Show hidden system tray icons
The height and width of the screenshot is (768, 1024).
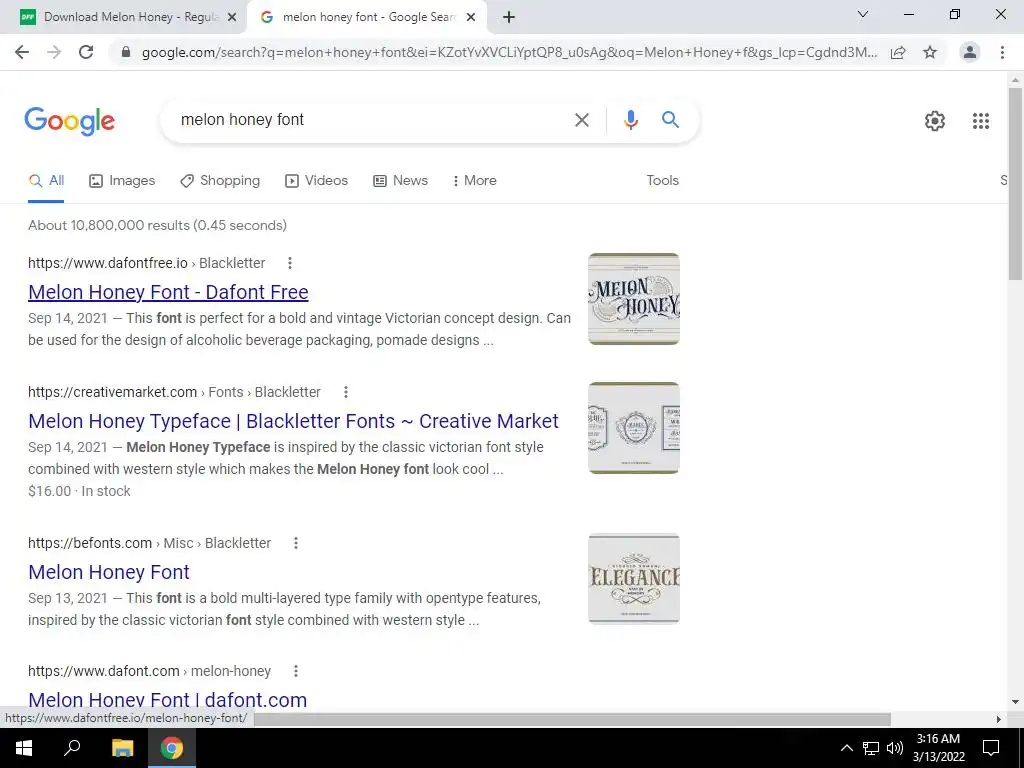(846, 748)
